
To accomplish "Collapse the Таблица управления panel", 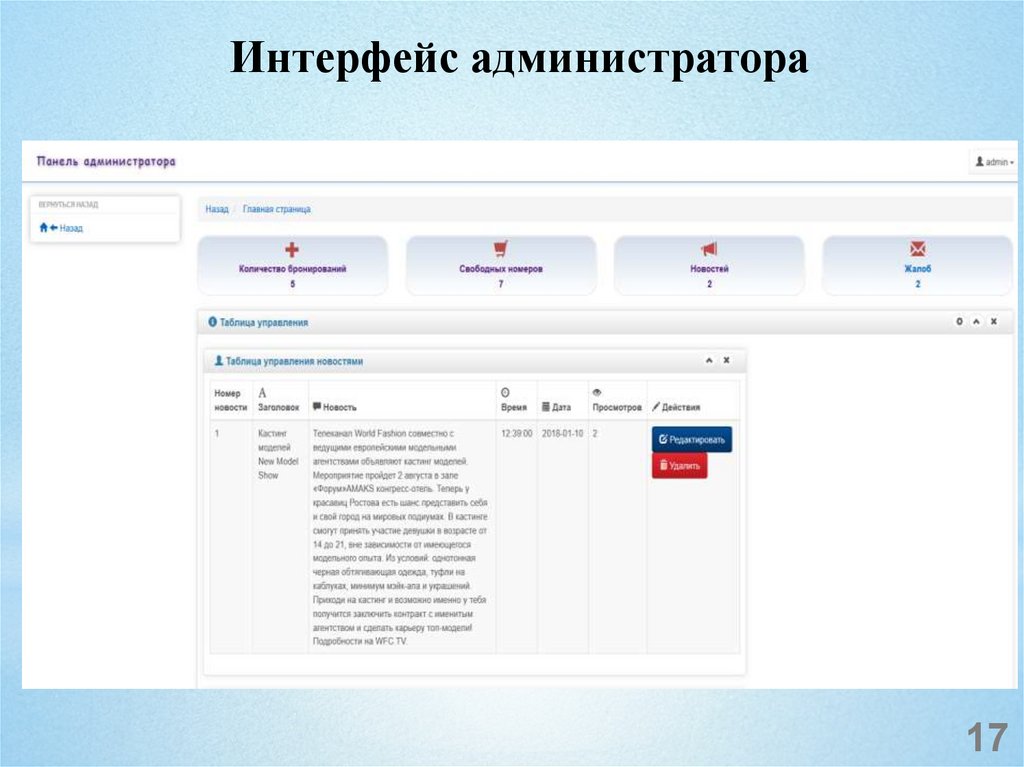I will point(976,321).
